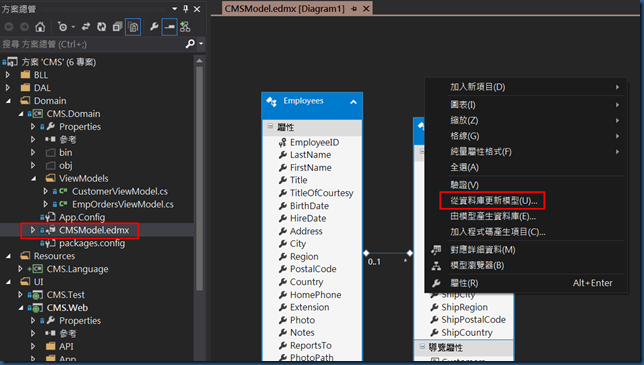Click the Forward navigation arrow in Solution Explorer
Image resolution: width=644 pixels, height=365 pixels.
(24, 27)
